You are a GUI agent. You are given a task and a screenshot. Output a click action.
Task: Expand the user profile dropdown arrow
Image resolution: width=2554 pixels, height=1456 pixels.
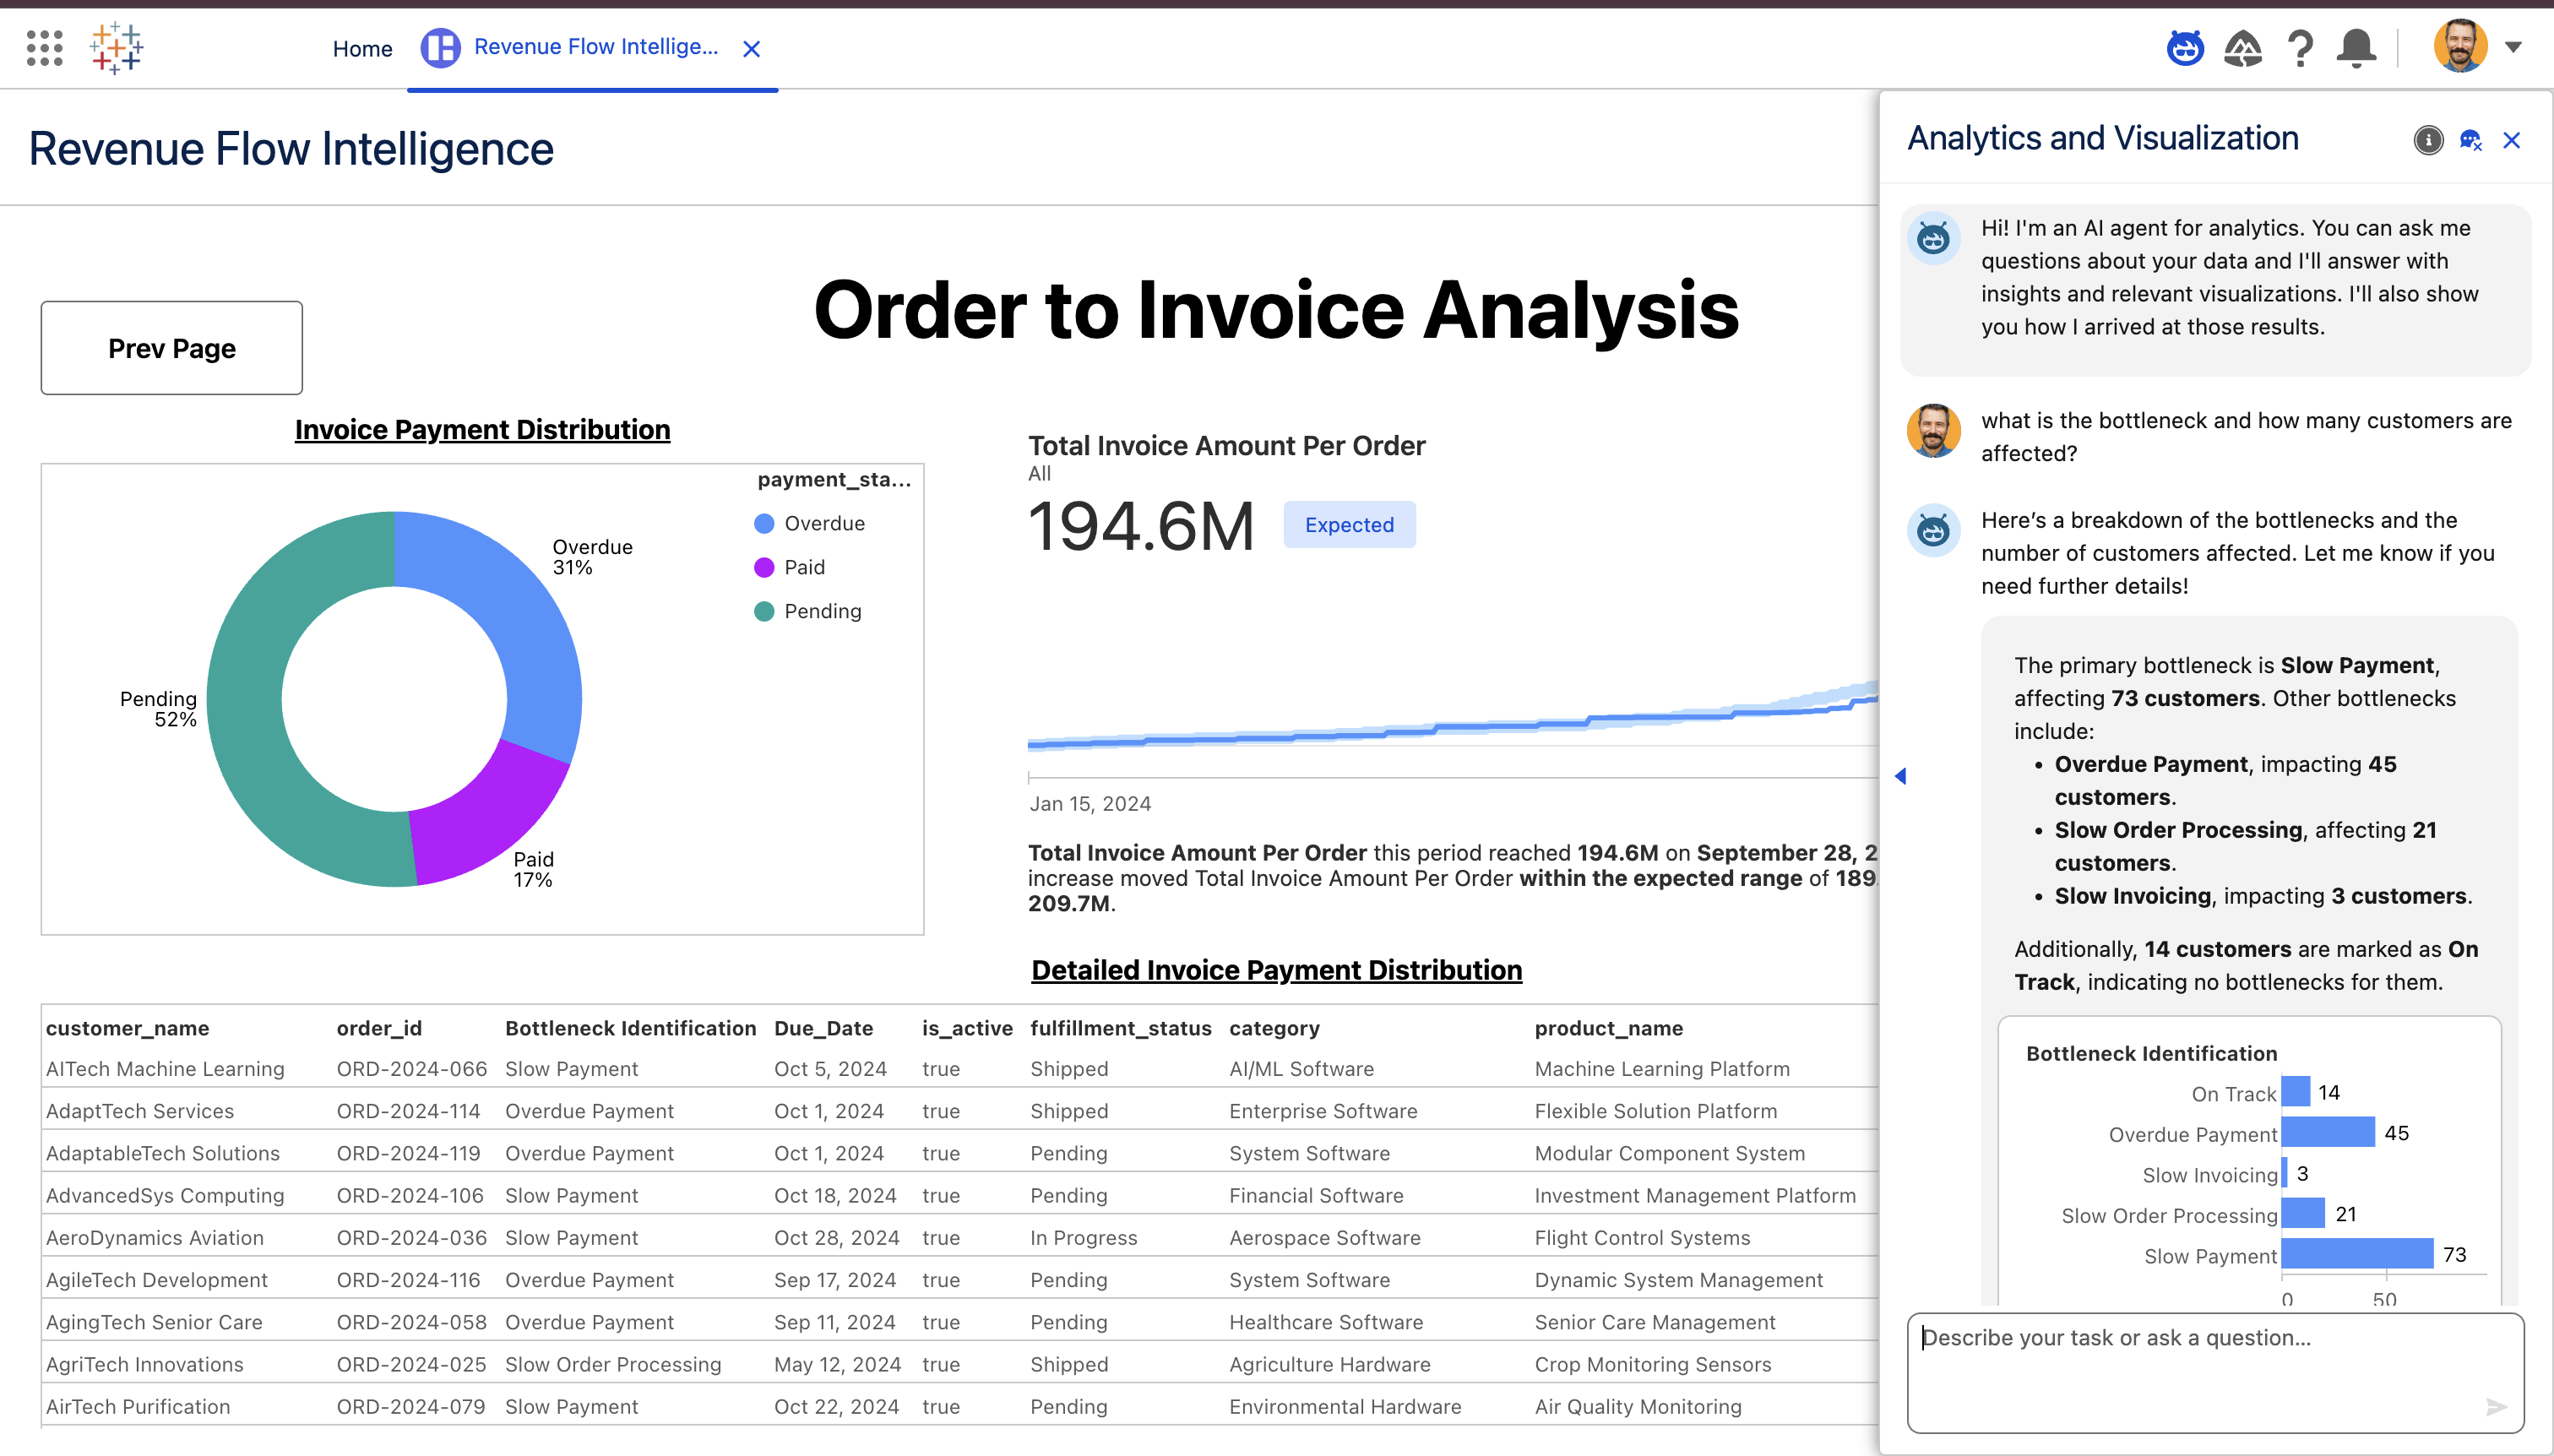(2514, 47)
